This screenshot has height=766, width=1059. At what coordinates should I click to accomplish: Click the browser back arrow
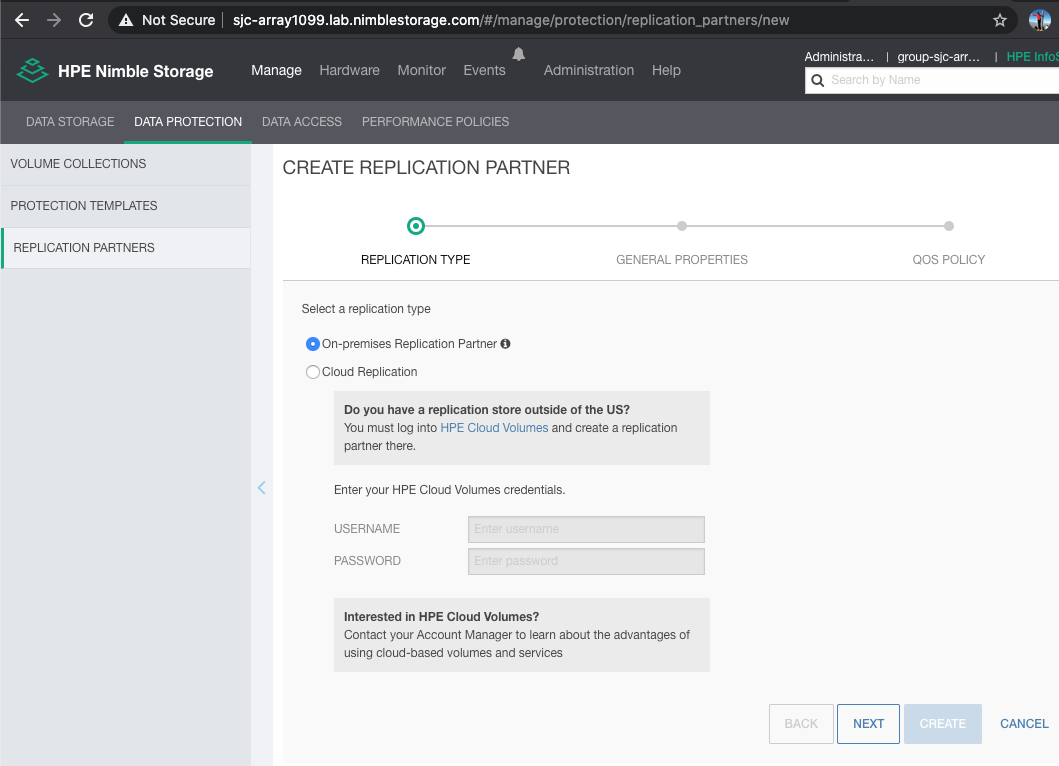coord(22,20)
